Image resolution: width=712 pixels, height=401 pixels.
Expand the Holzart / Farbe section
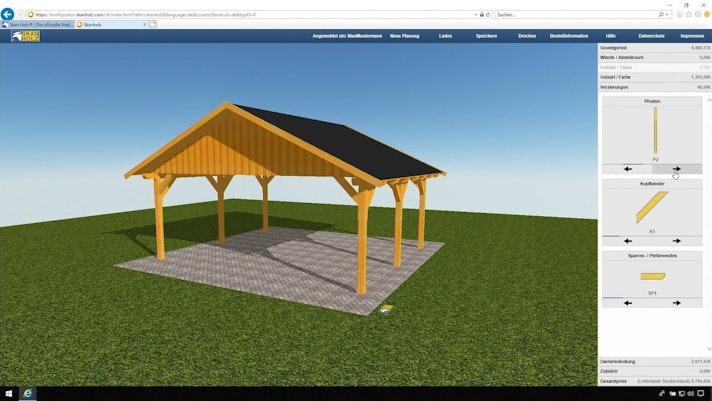coord(654,77)
